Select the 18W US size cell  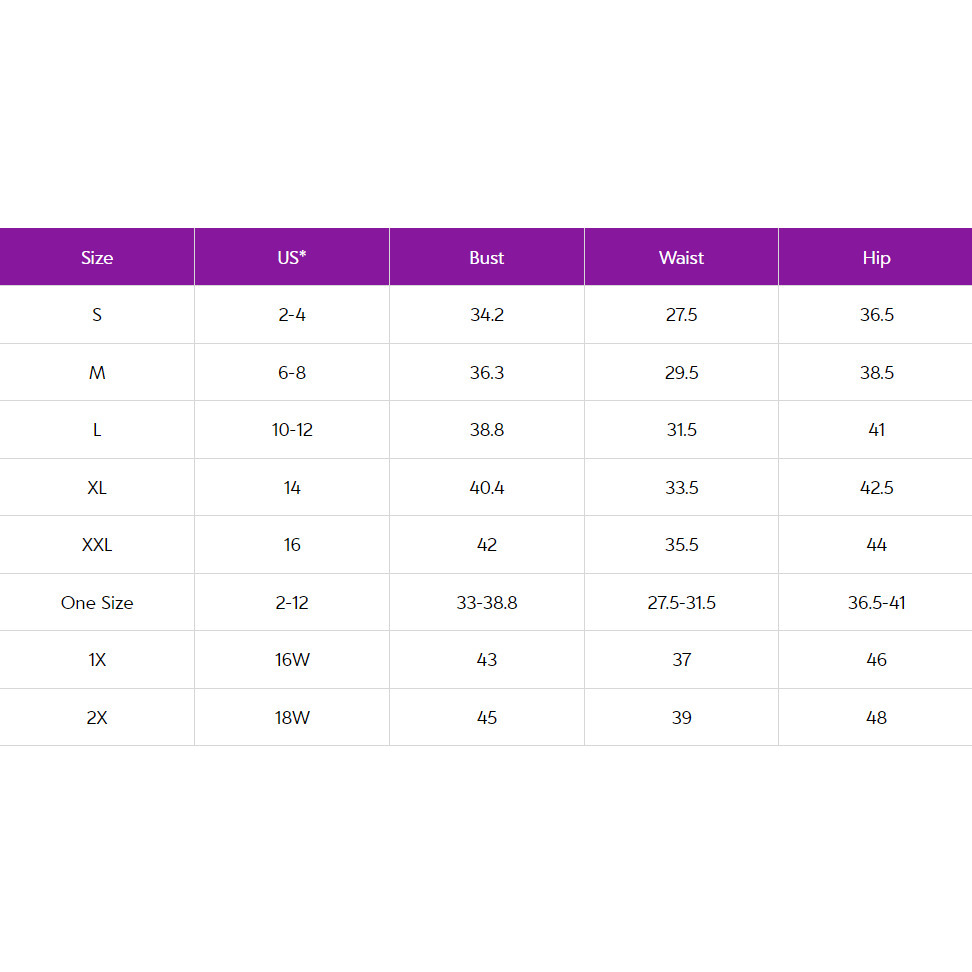292,717
